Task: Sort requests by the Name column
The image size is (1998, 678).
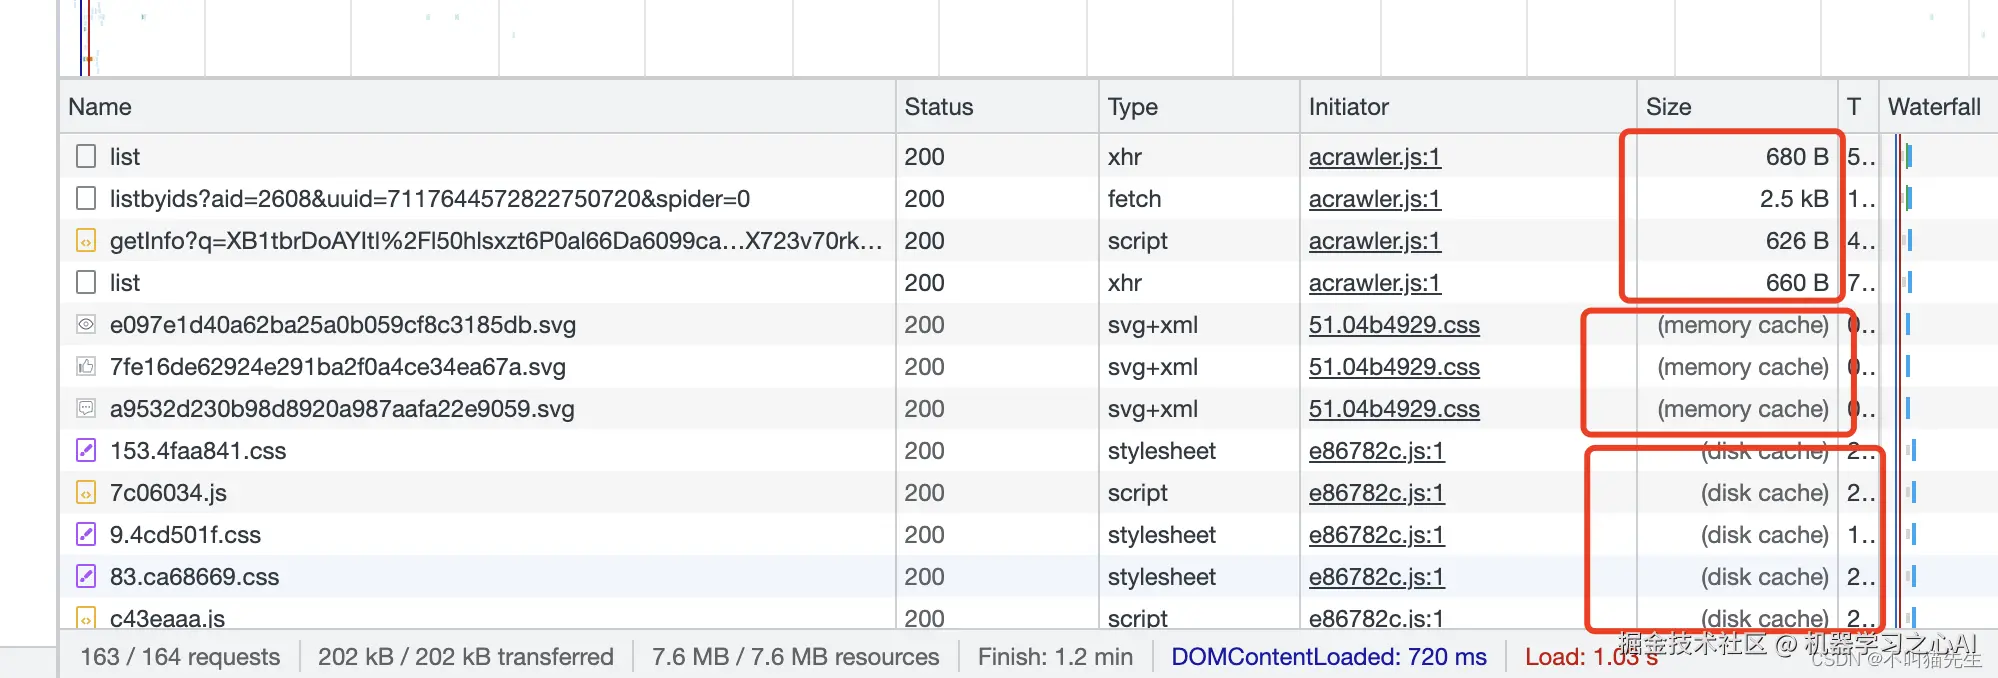Action: click(x=100, y=107)
